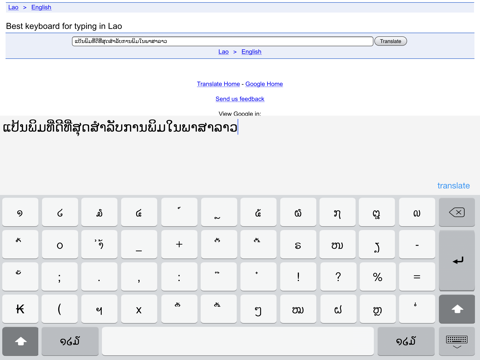Viewport: 480px width, 360px height.
Task: Tap the Lao ellipsis ຯ key
Action: [99, 309]
